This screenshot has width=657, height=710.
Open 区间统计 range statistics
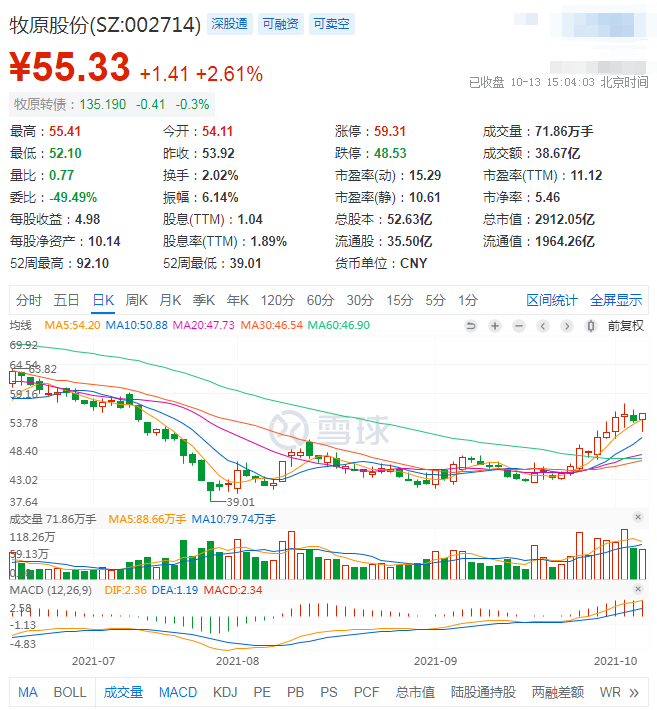click(x=552, y=300)
